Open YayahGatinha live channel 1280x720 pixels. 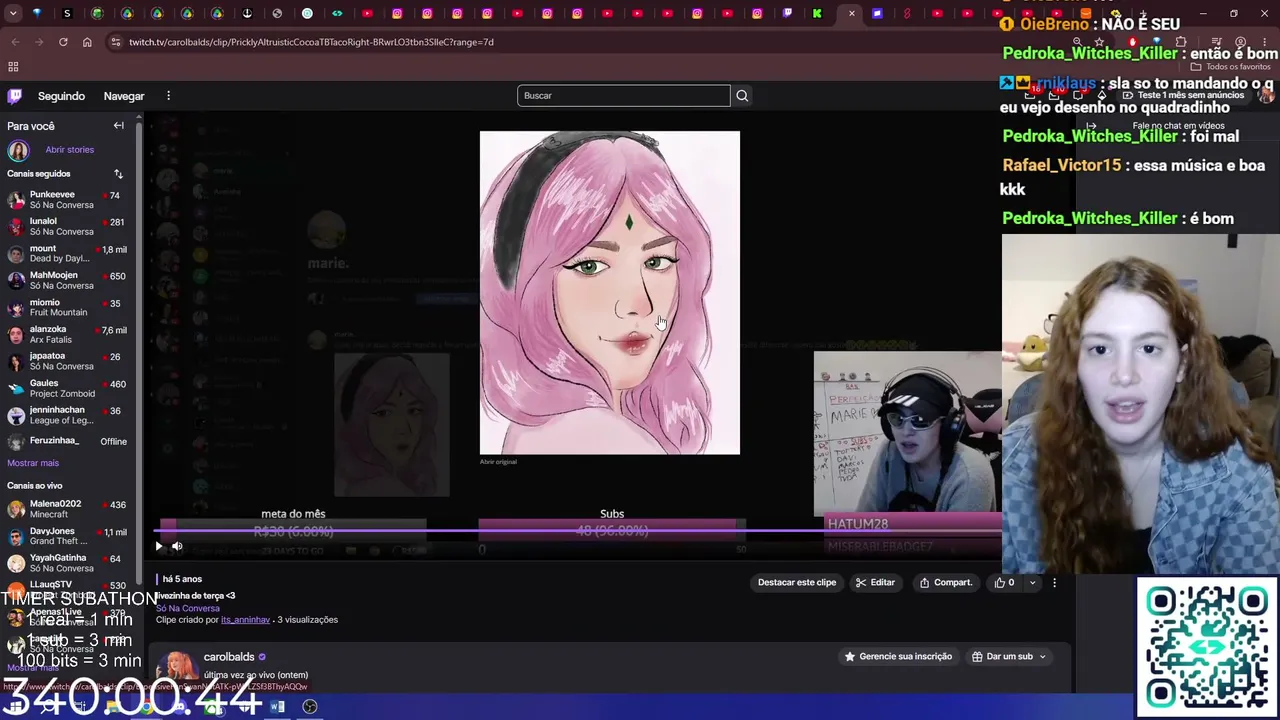pos(67,563)
